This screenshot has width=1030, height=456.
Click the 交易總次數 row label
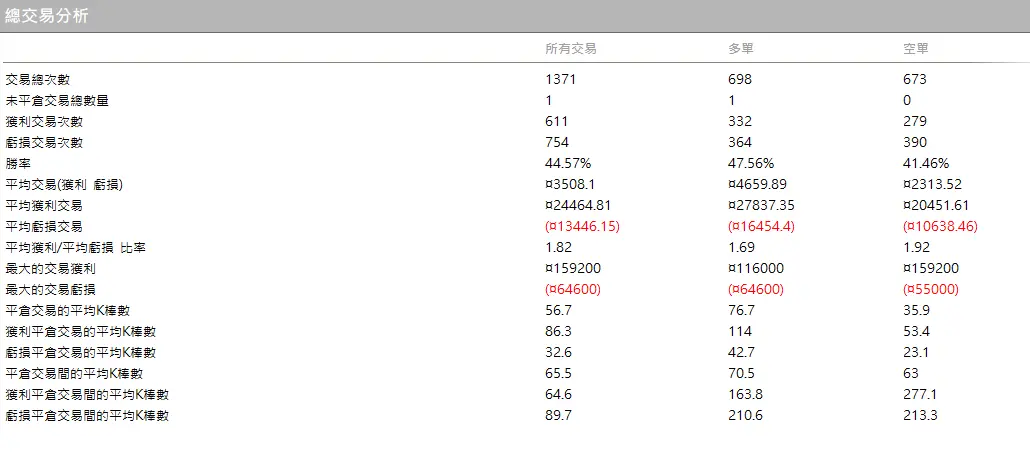pyautogui.click(x=38, y=79)
